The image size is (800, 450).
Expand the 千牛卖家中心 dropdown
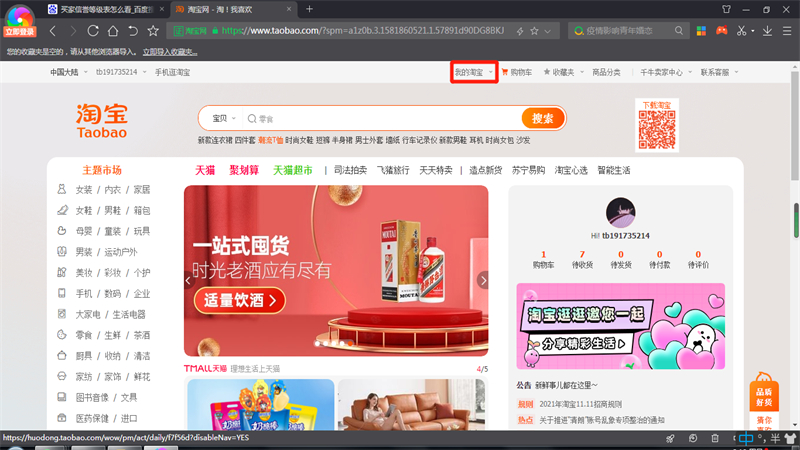(x=666, y=72)
